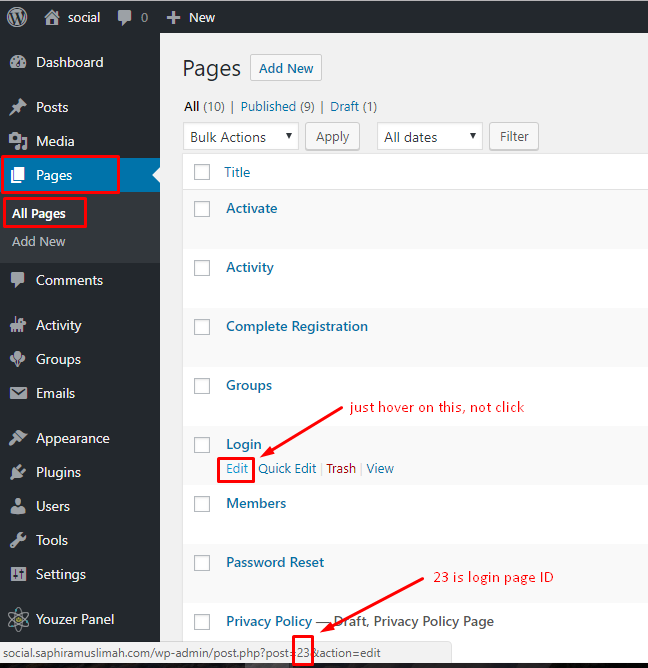This screenshot has height=668, width=648.
Task: Click the WordPress logo icon
Action: tap(17, 17)
